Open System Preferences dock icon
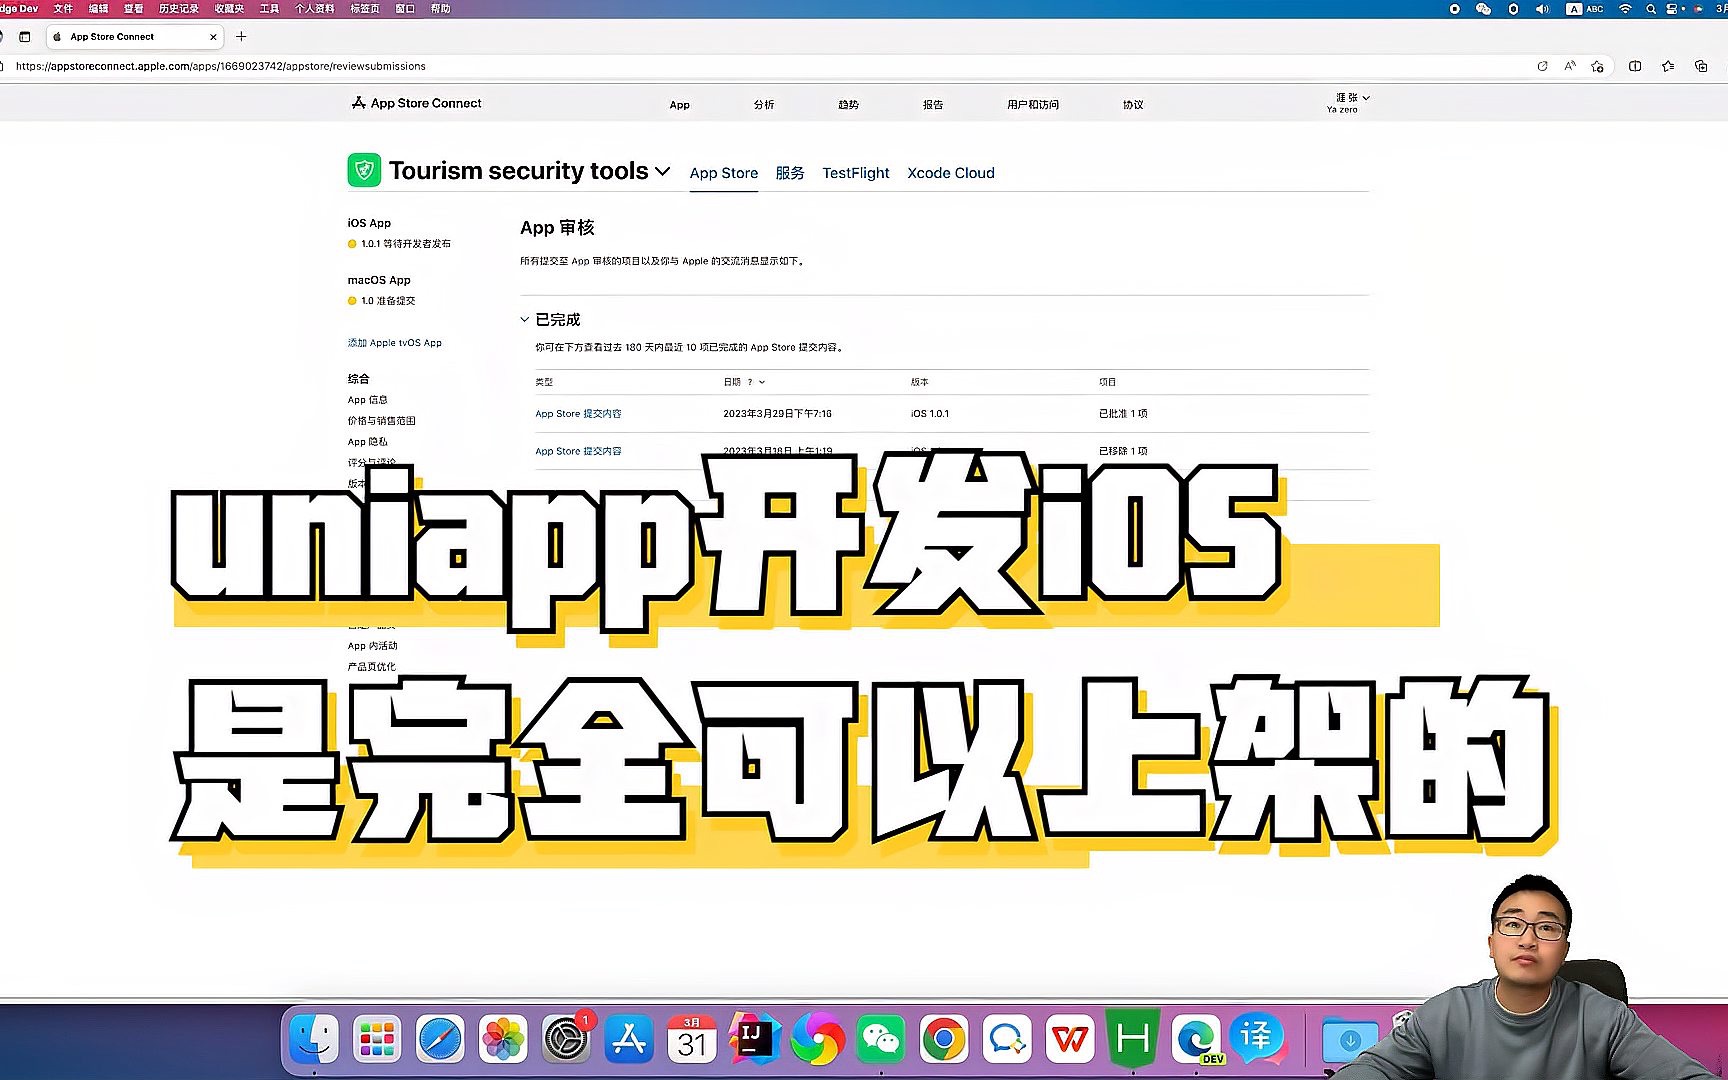Image resolution: width=1728 pixels, height=1080 pixels. click(566, 1040)
